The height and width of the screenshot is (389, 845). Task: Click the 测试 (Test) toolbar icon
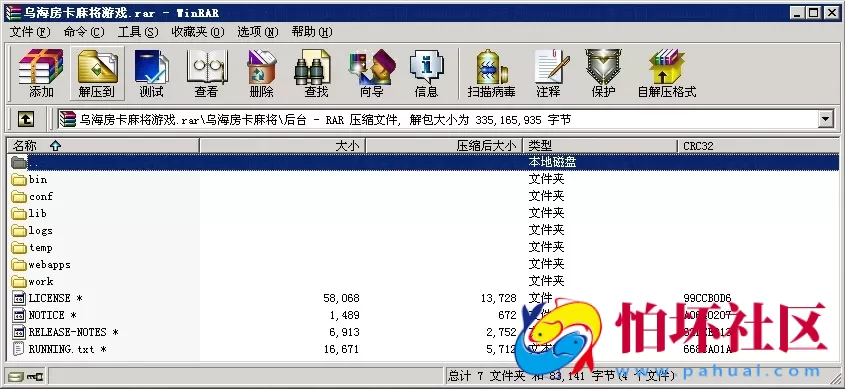pos(151,67)
